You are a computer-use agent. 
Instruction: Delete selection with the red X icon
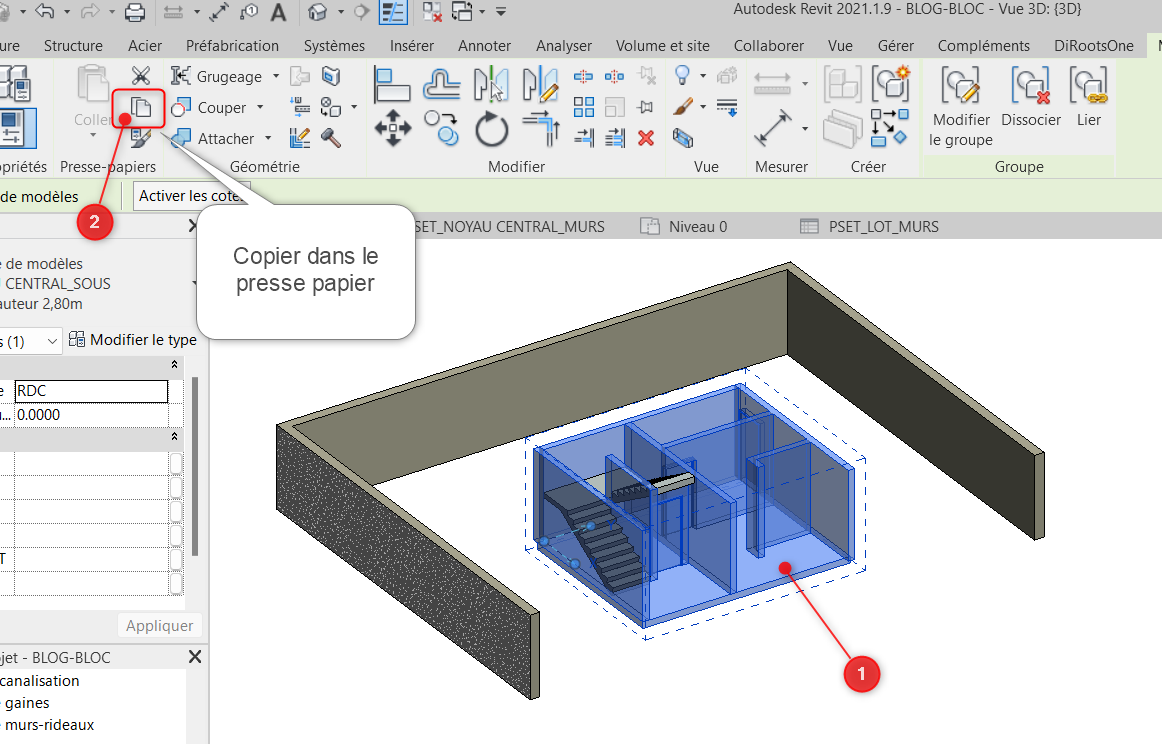pyautogui.click(x=646, y=139)
